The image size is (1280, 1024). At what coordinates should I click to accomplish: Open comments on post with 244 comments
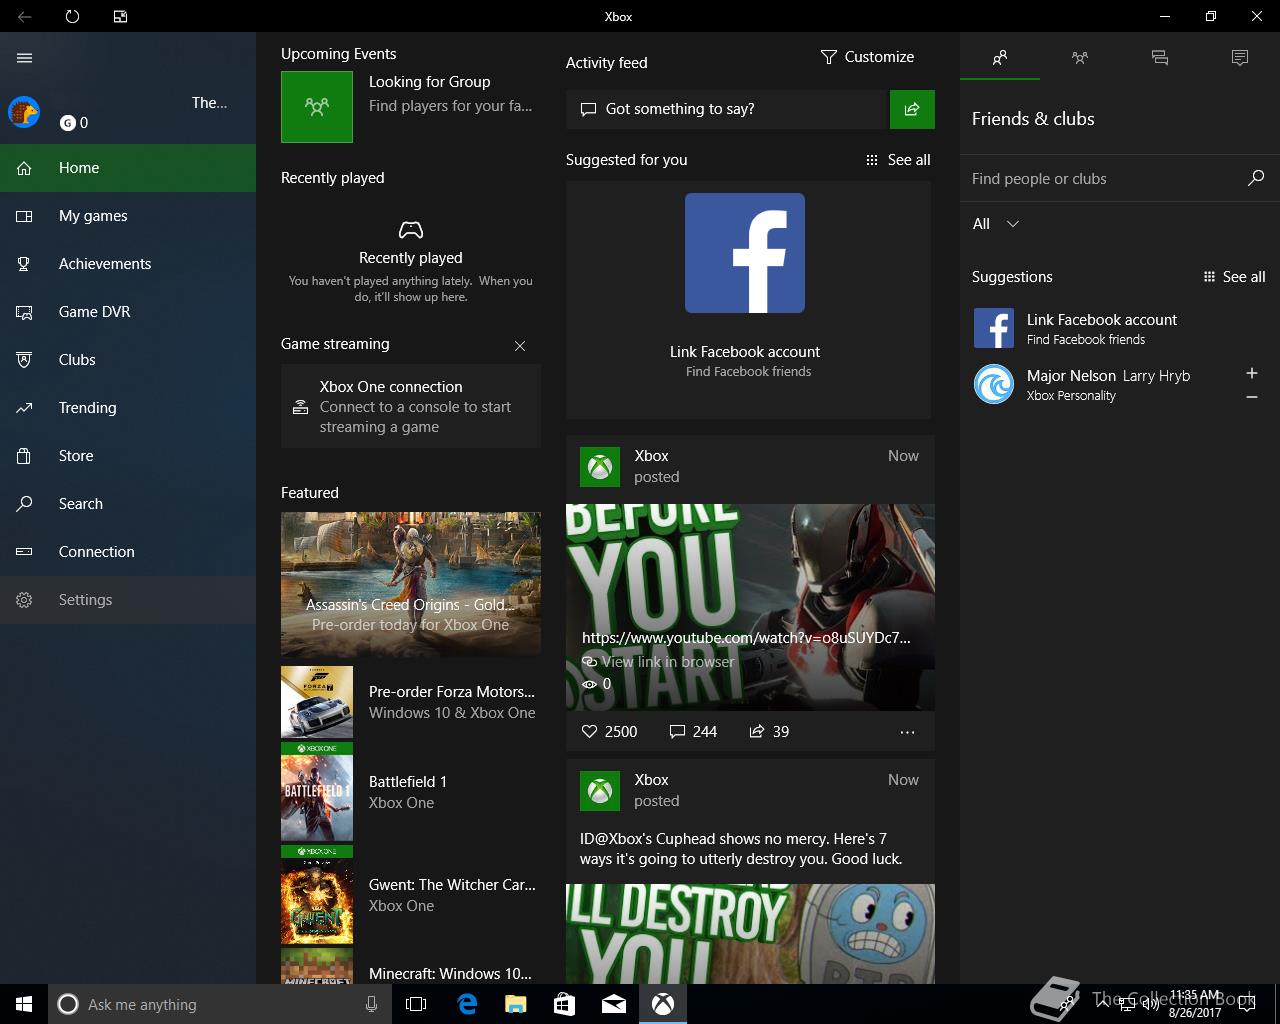[693, 732]
